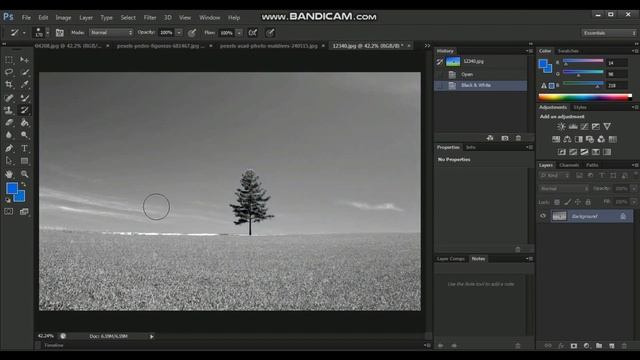The image size is (640, 360).
Task: Switch to the Layer Comps tab
Action: coord(451,259)
